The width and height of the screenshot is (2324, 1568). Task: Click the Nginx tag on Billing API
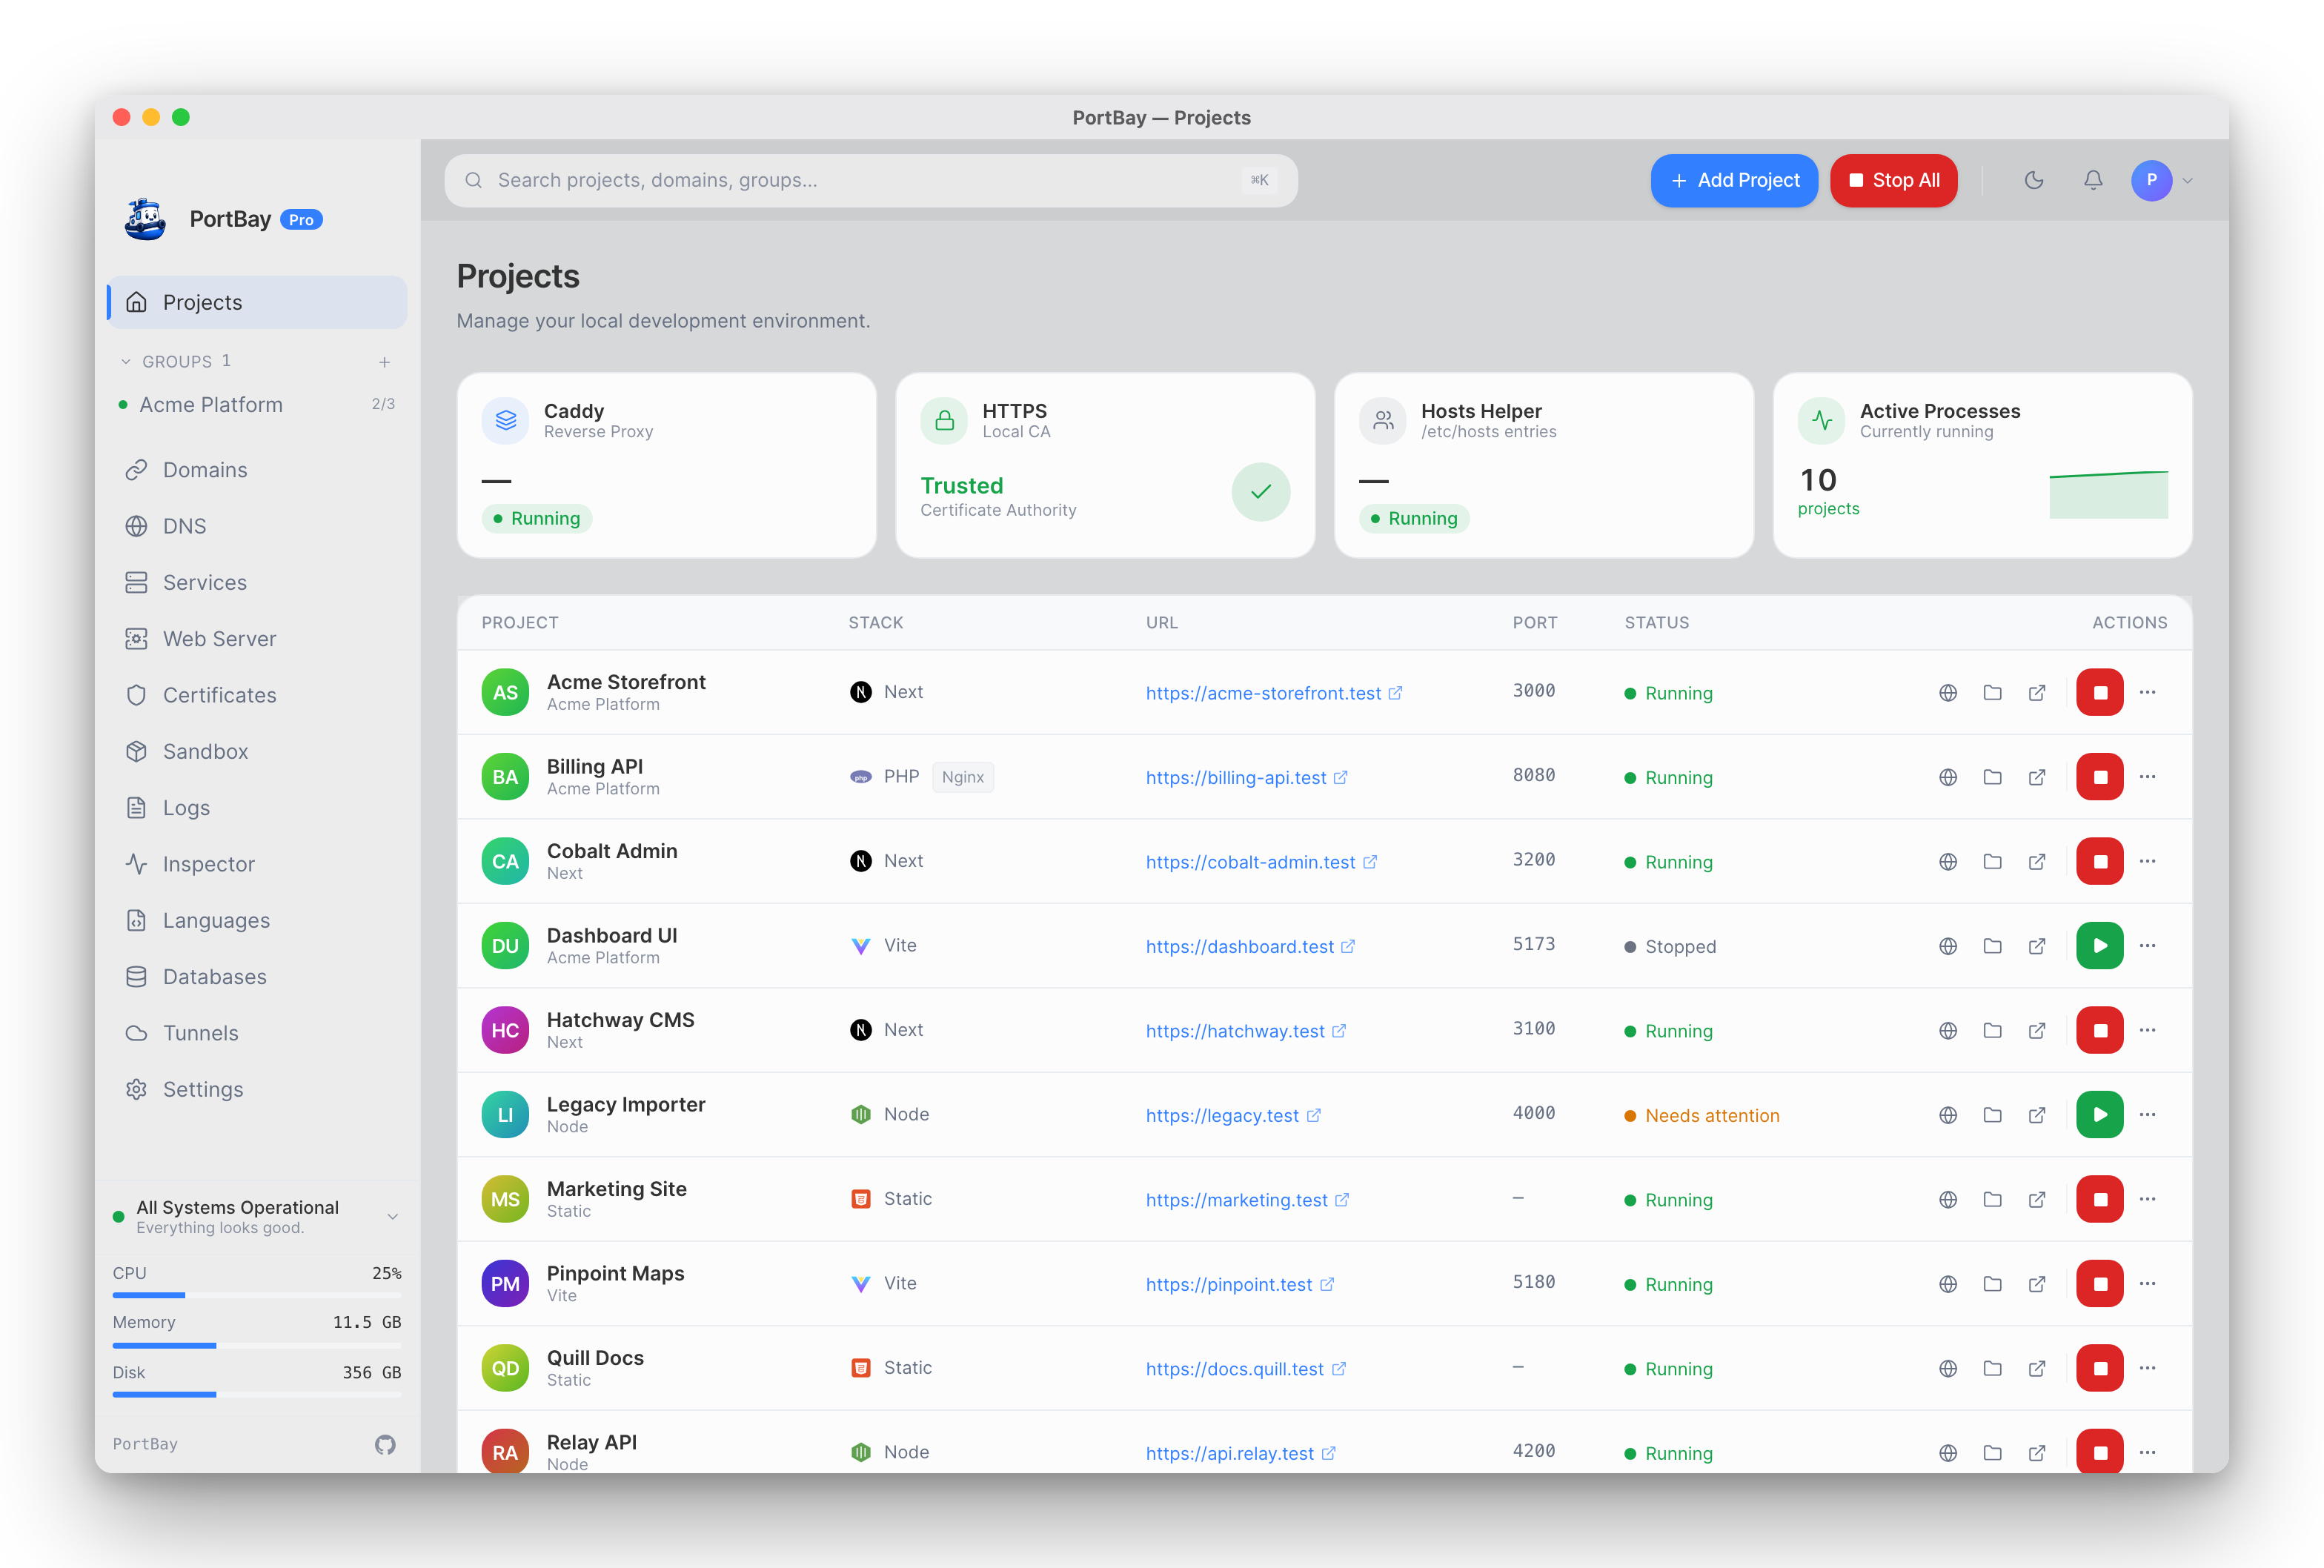(x=962, y=777)
